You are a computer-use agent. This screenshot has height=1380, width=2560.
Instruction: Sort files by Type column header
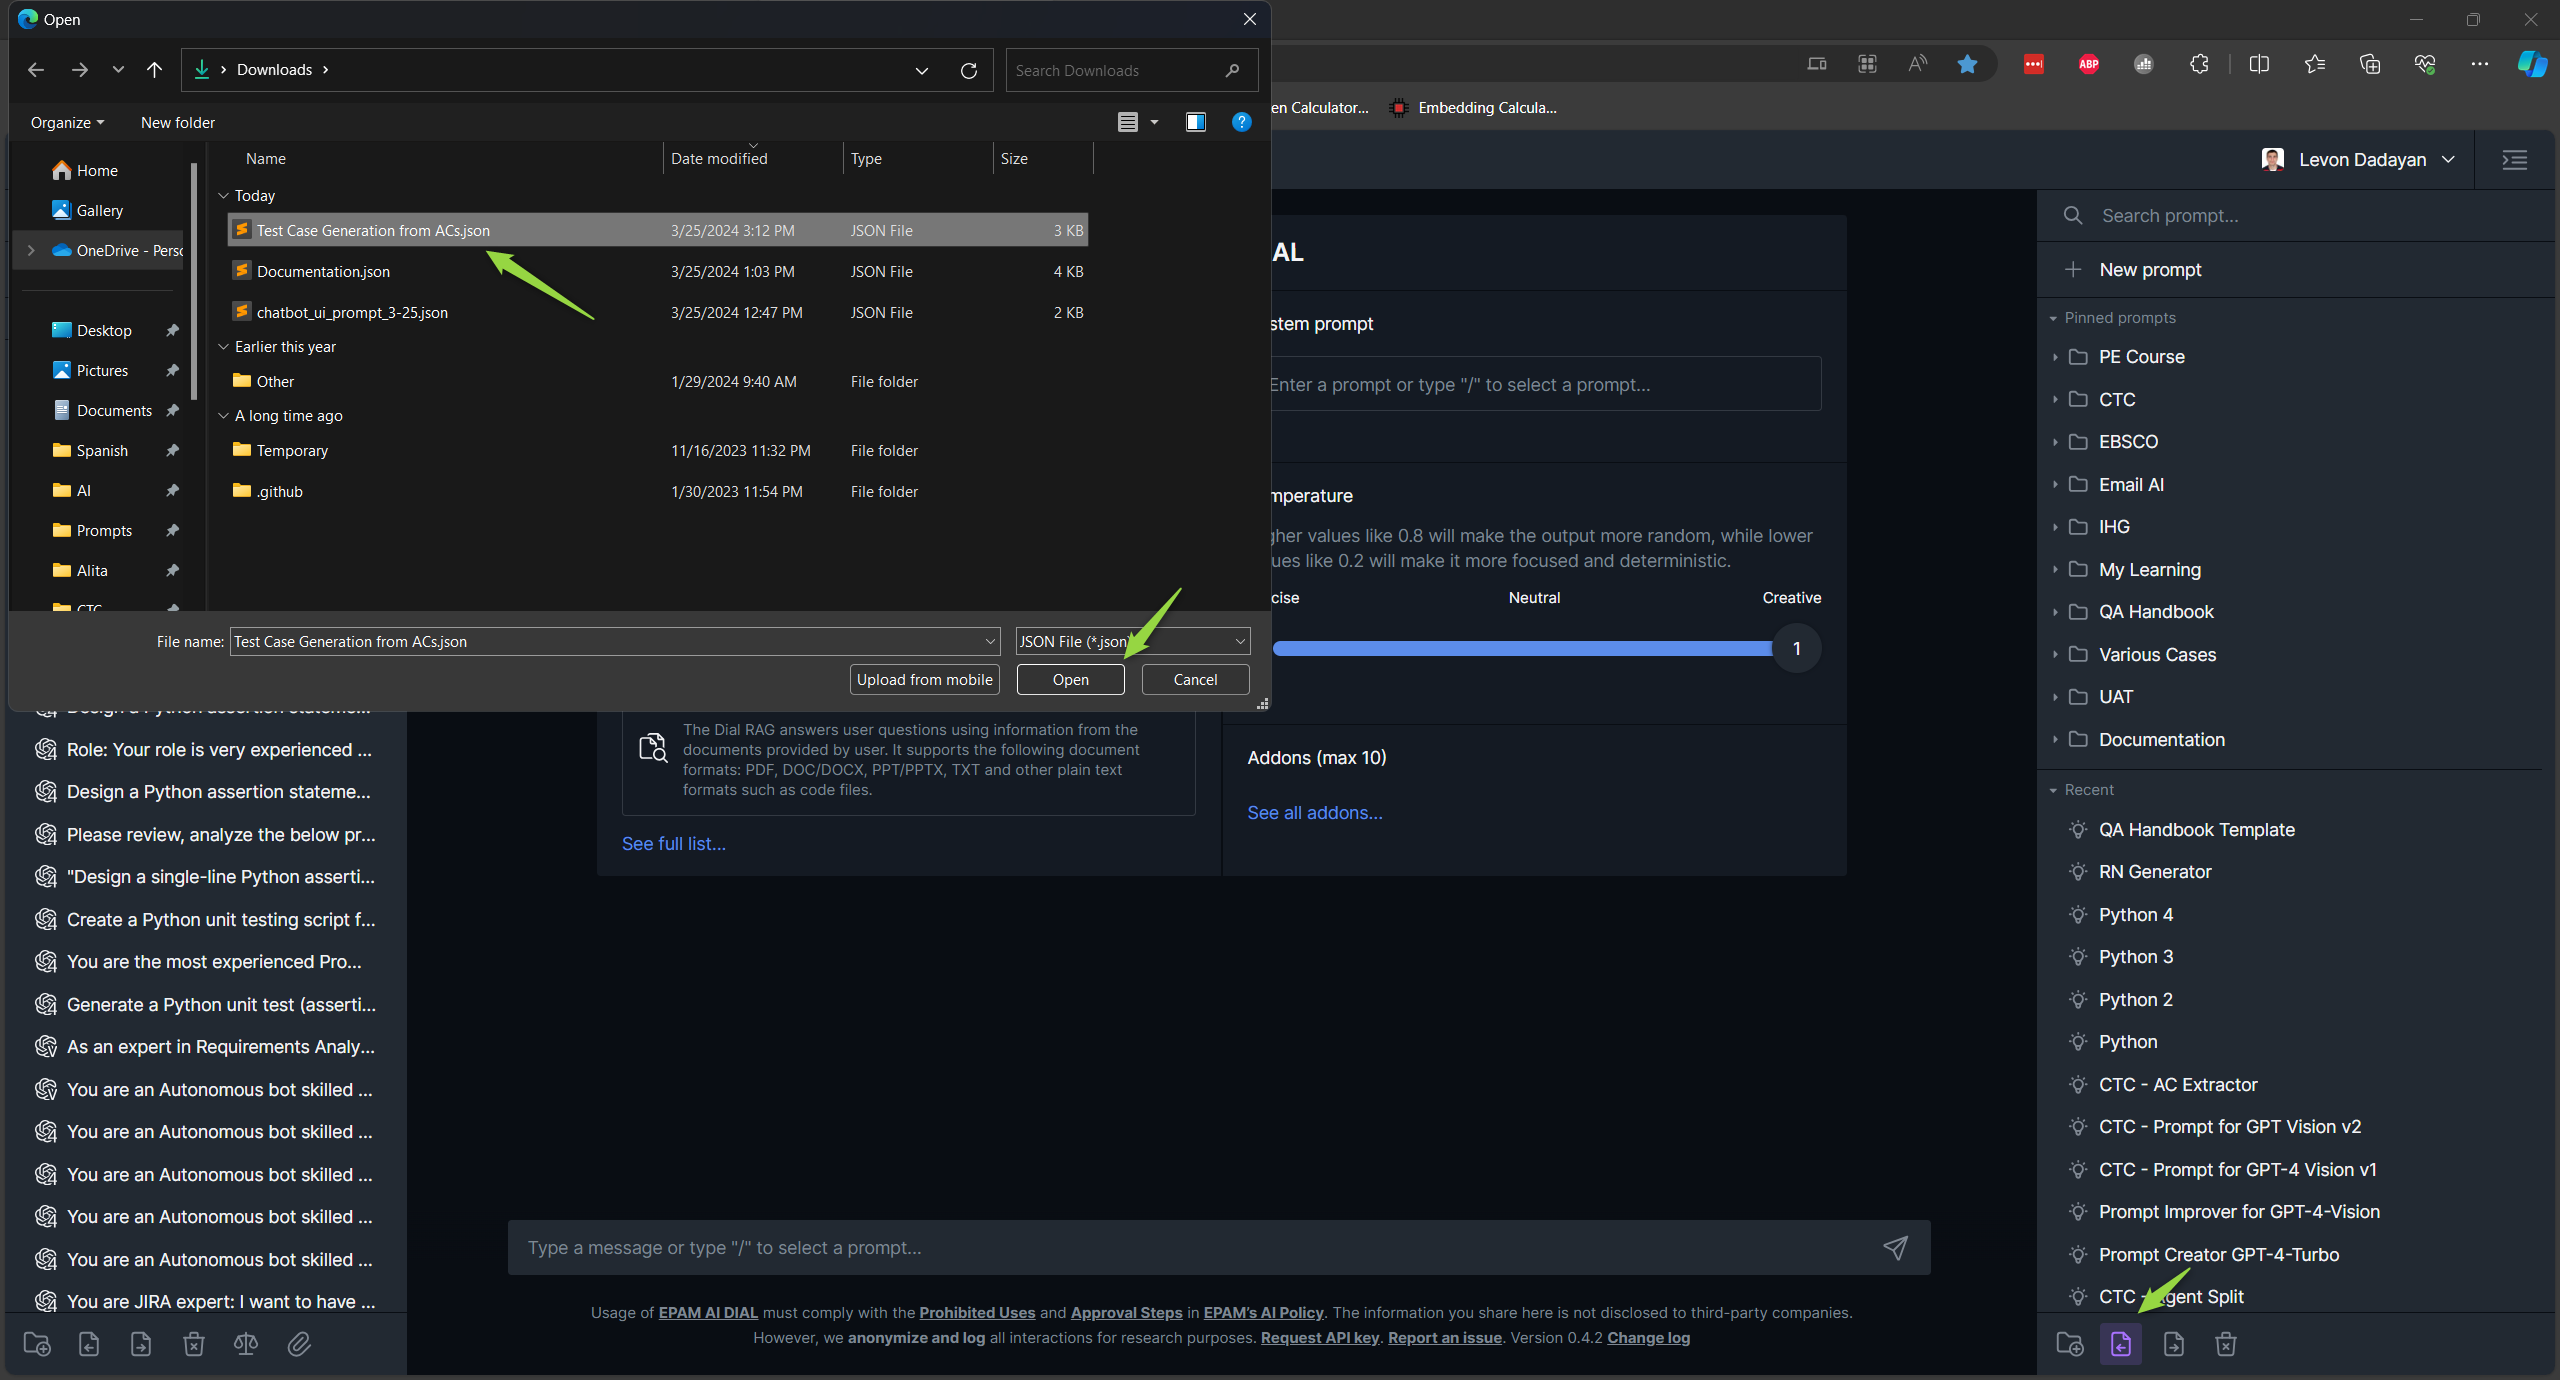[x=866, y=158]
